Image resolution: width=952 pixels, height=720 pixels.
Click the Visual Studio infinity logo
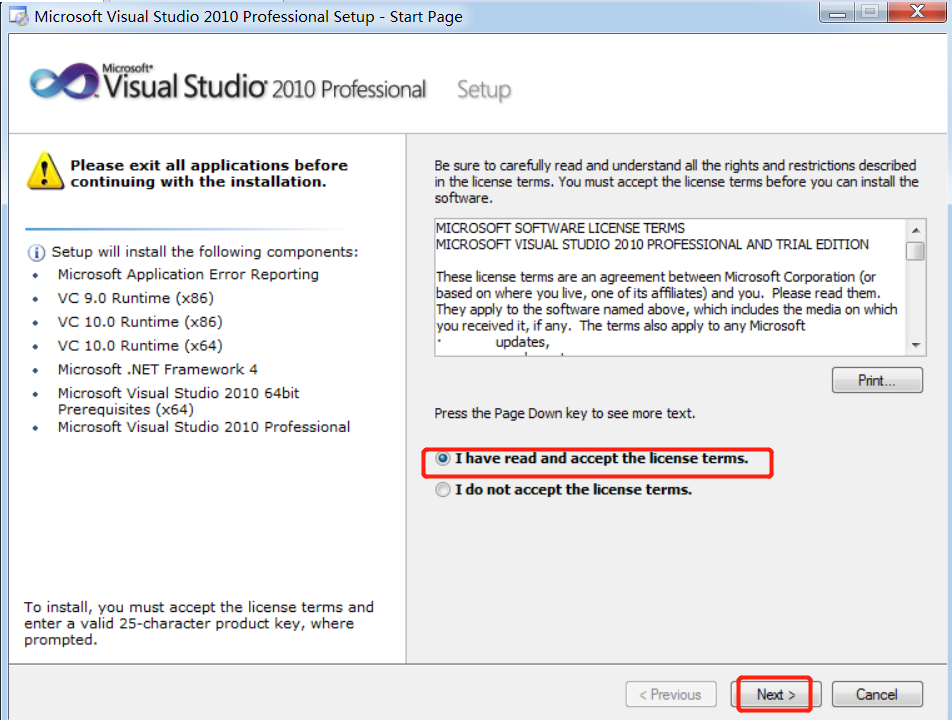coord(65,83)
